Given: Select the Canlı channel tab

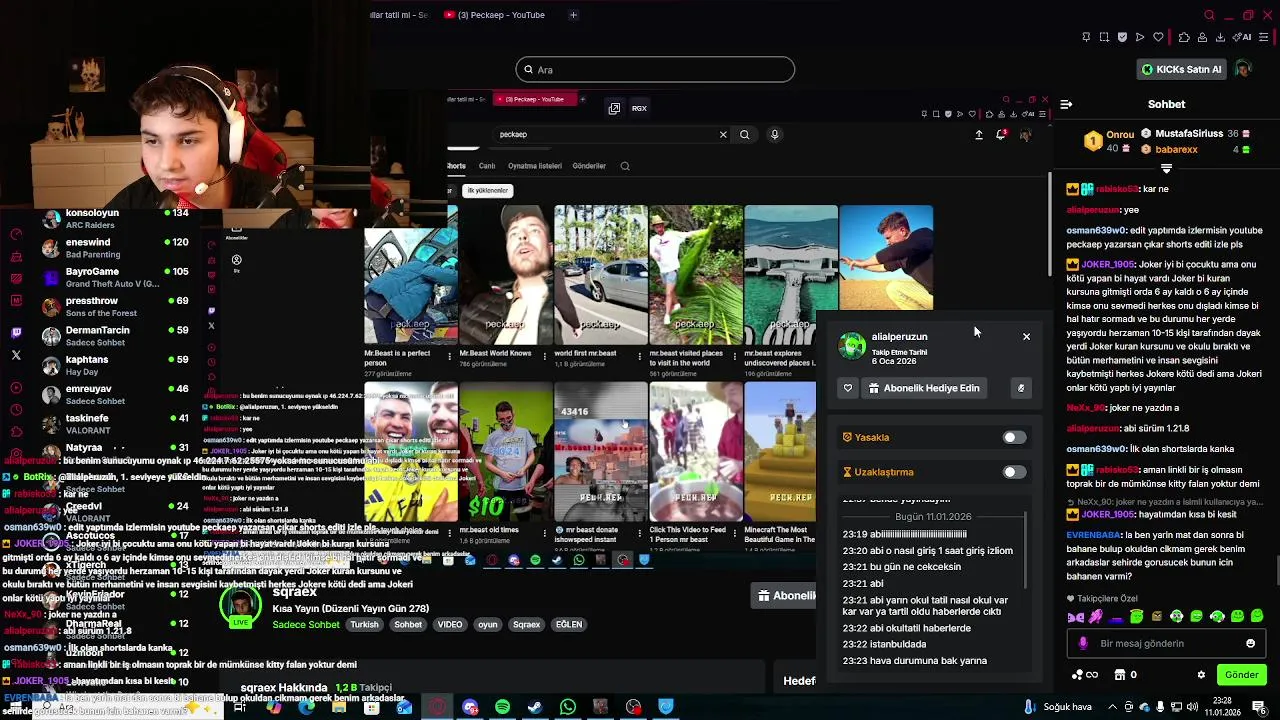Looking at the screenshot, I should point(487,166).
